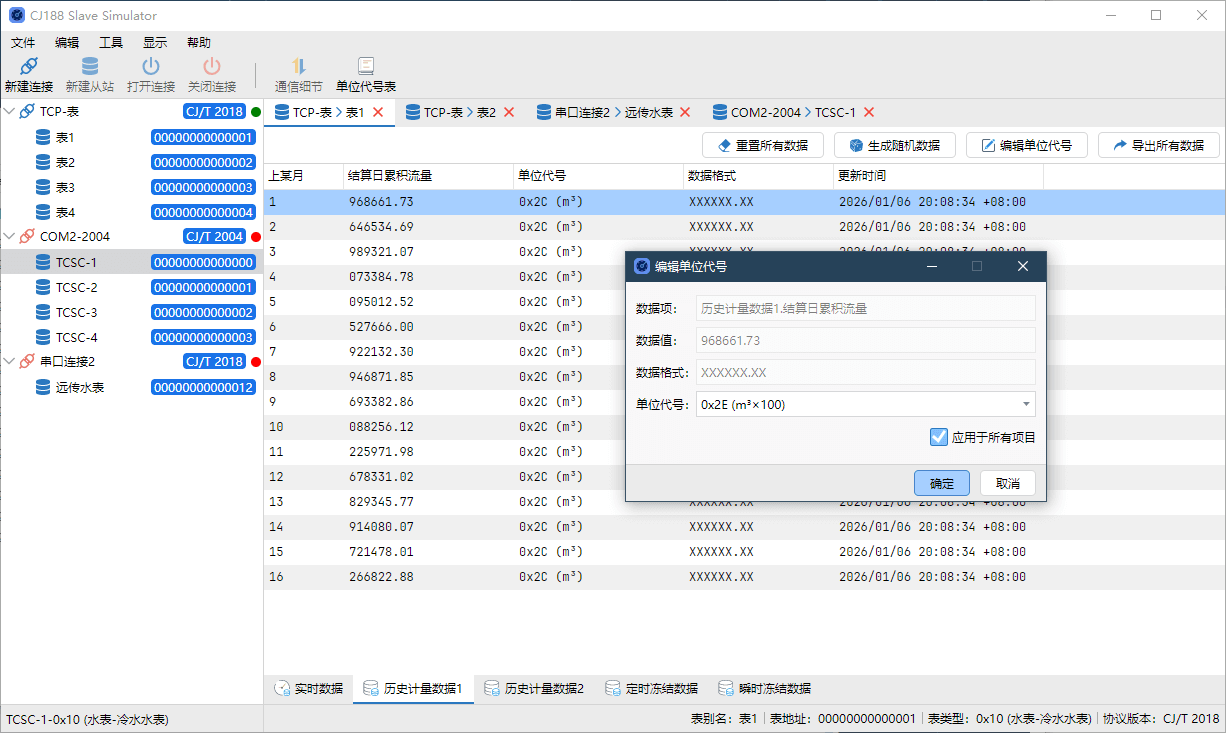Collapse the COM2-2004 tree node
Screen dimensions: 1226x733
(x=10, y=237)
